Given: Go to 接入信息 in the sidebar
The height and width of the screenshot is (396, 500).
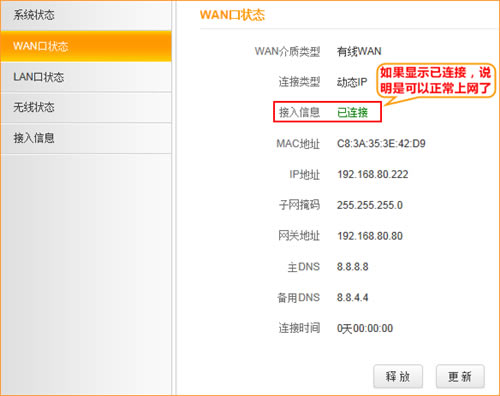Looking at the screenshot, I should [86, 138].
